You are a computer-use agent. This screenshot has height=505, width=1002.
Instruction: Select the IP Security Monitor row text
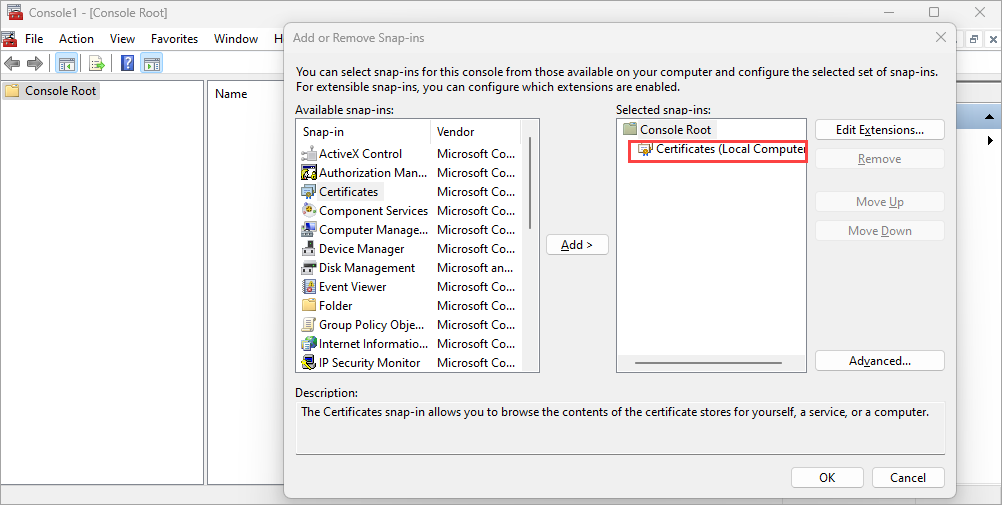(x=369, y=362)
